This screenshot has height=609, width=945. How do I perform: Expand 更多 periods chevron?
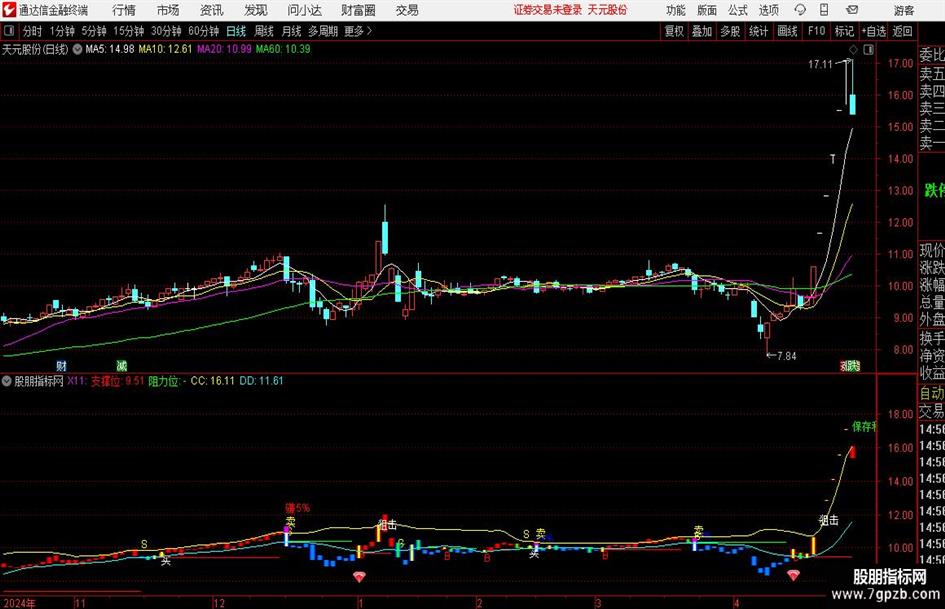[369, 31]
